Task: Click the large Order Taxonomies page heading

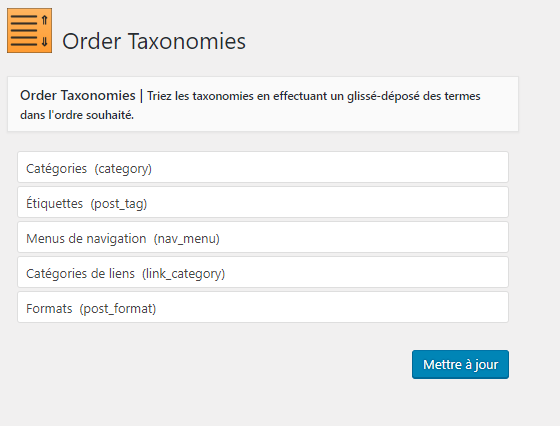Action: [154, 41]
